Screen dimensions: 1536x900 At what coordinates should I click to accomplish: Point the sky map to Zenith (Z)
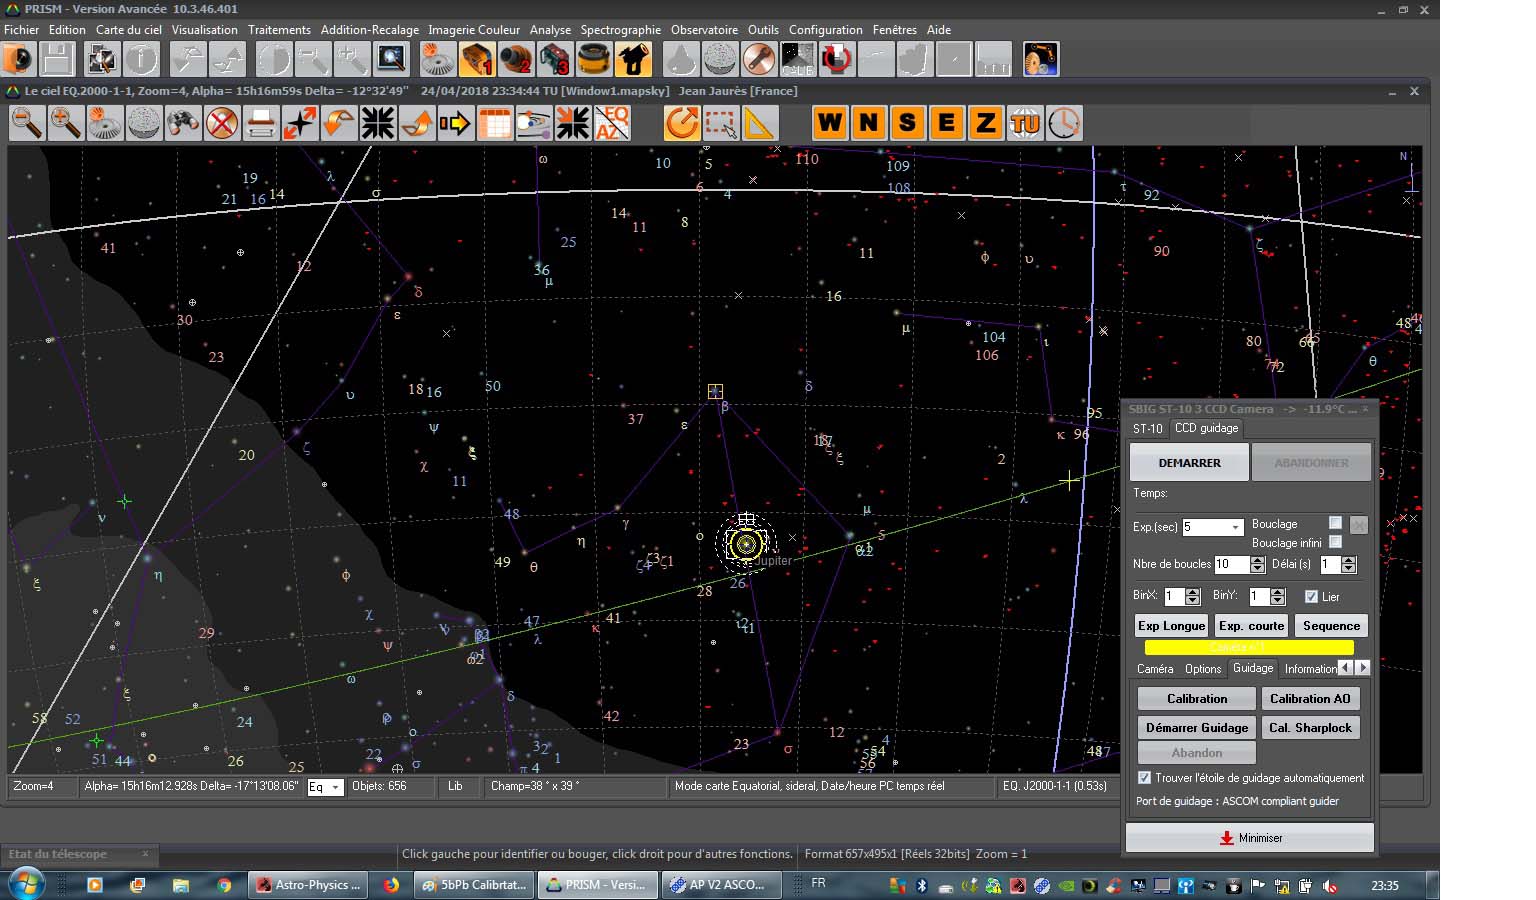[985, 123]
